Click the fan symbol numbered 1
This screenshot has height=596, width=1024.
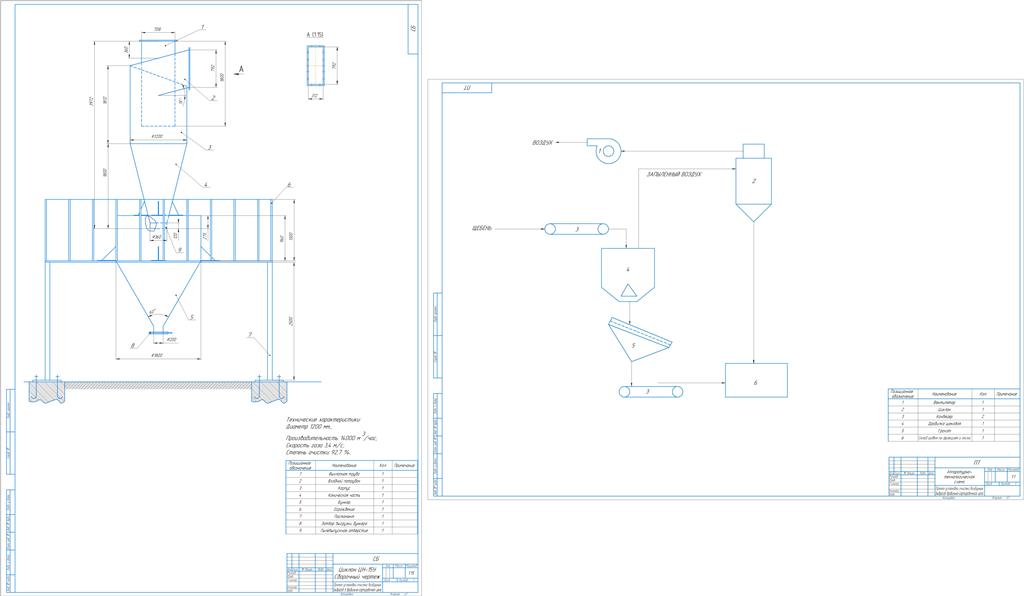click(x=607, y=150)
